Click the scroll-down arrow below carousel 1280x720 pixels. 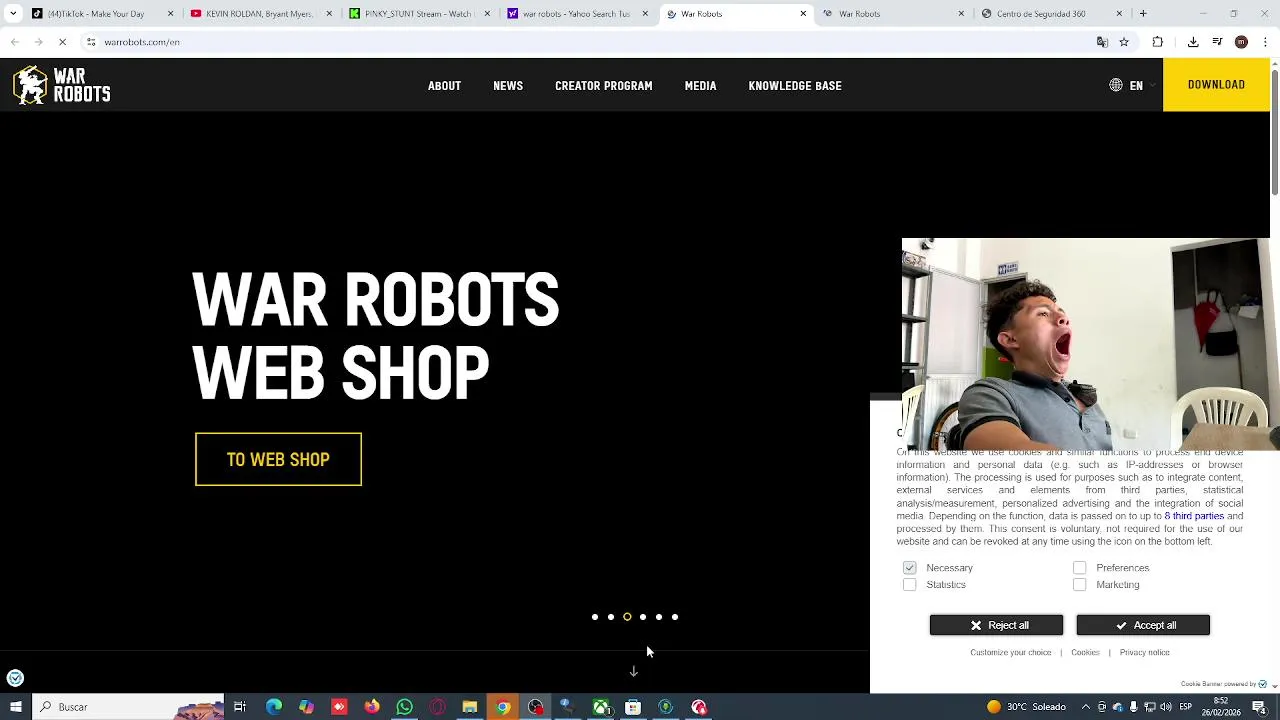click(633, 672)
